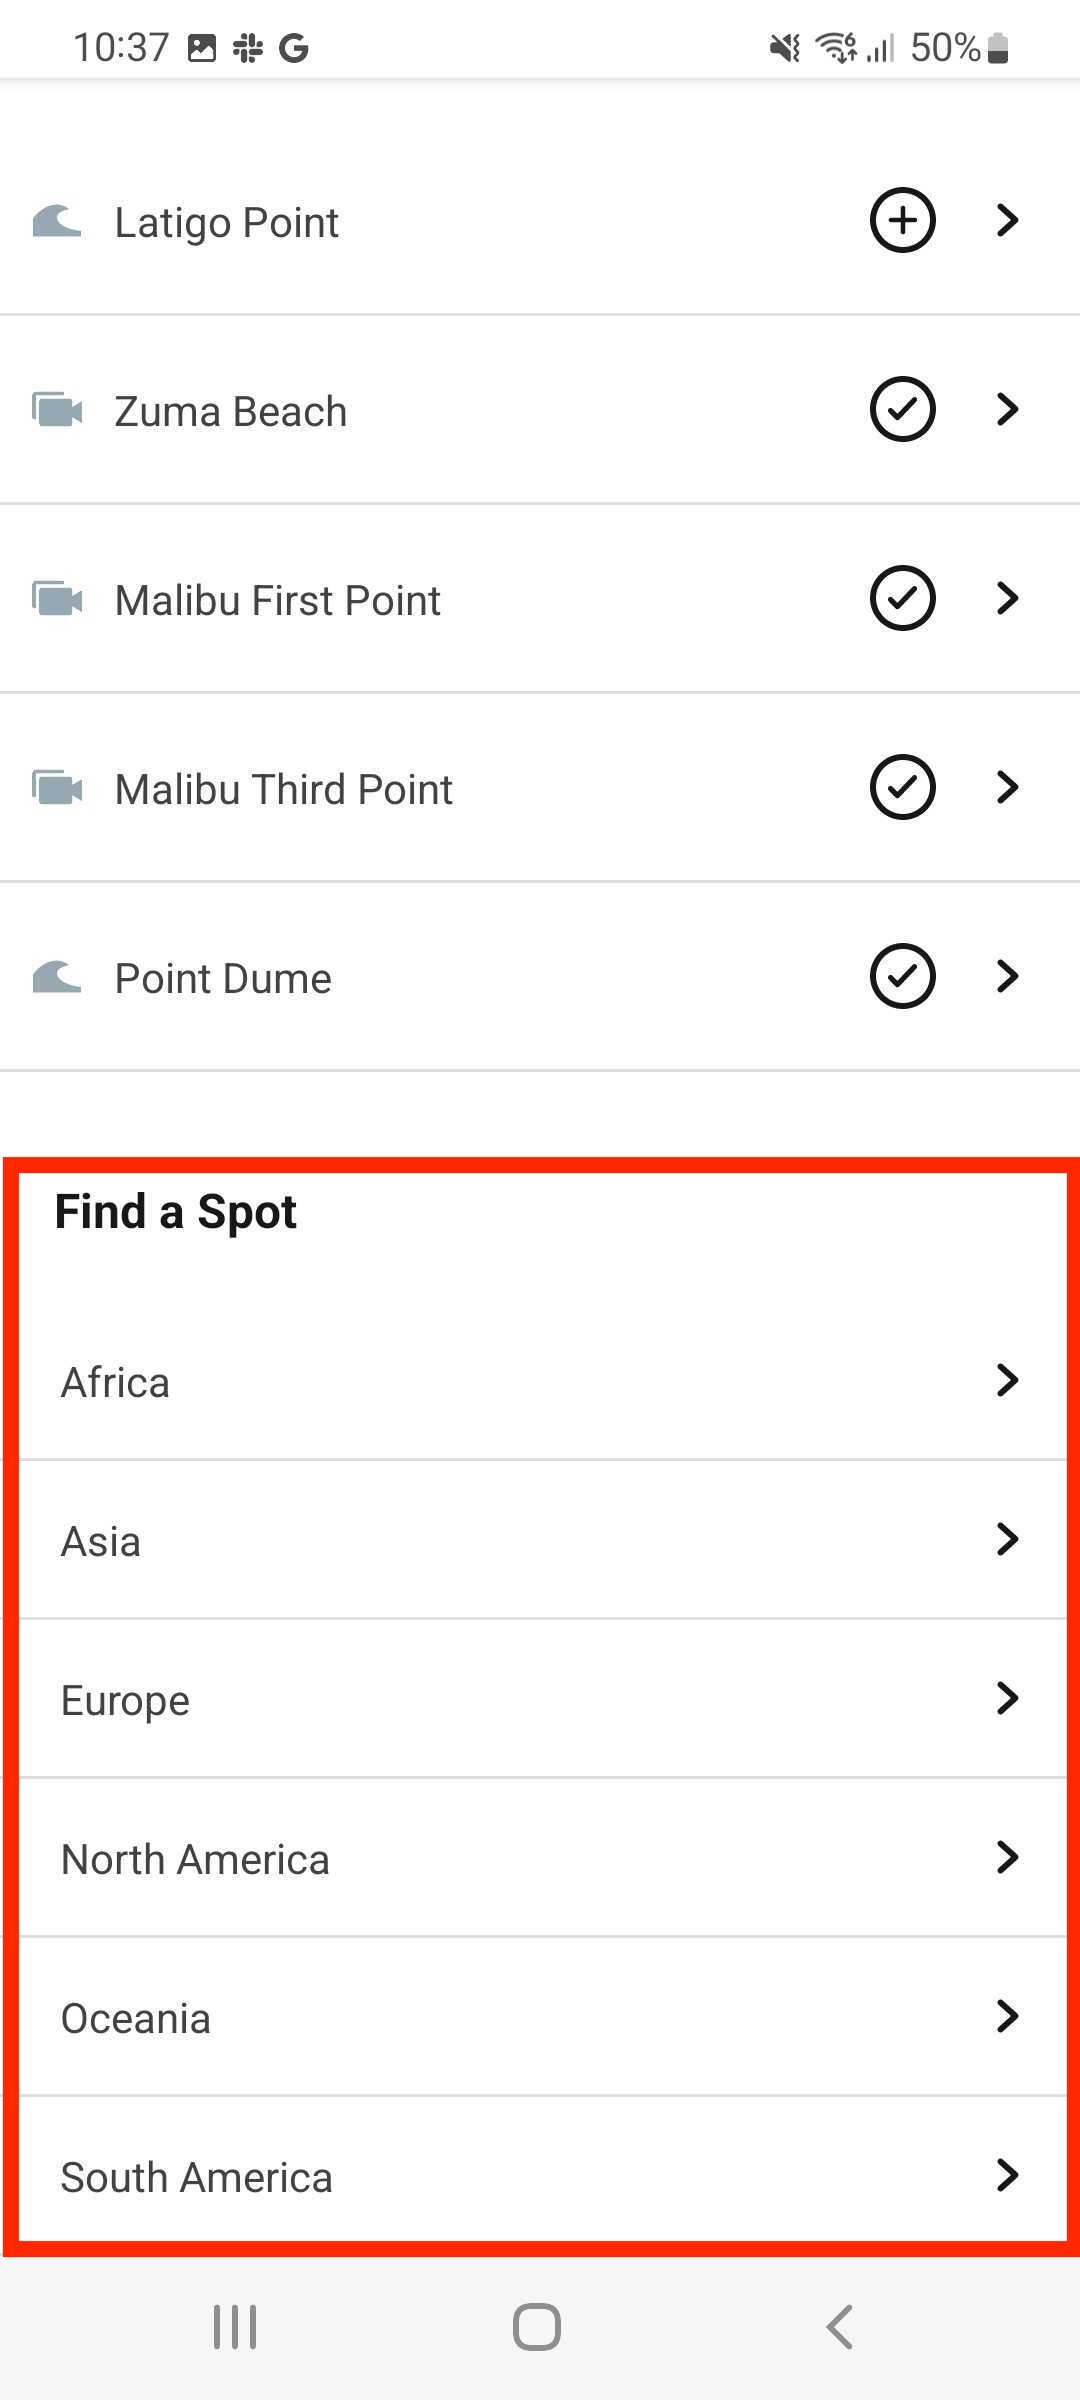Toggle Malibu First Point favorite checkmark
Viewport: 1080px width, 2400px height.
902,598
